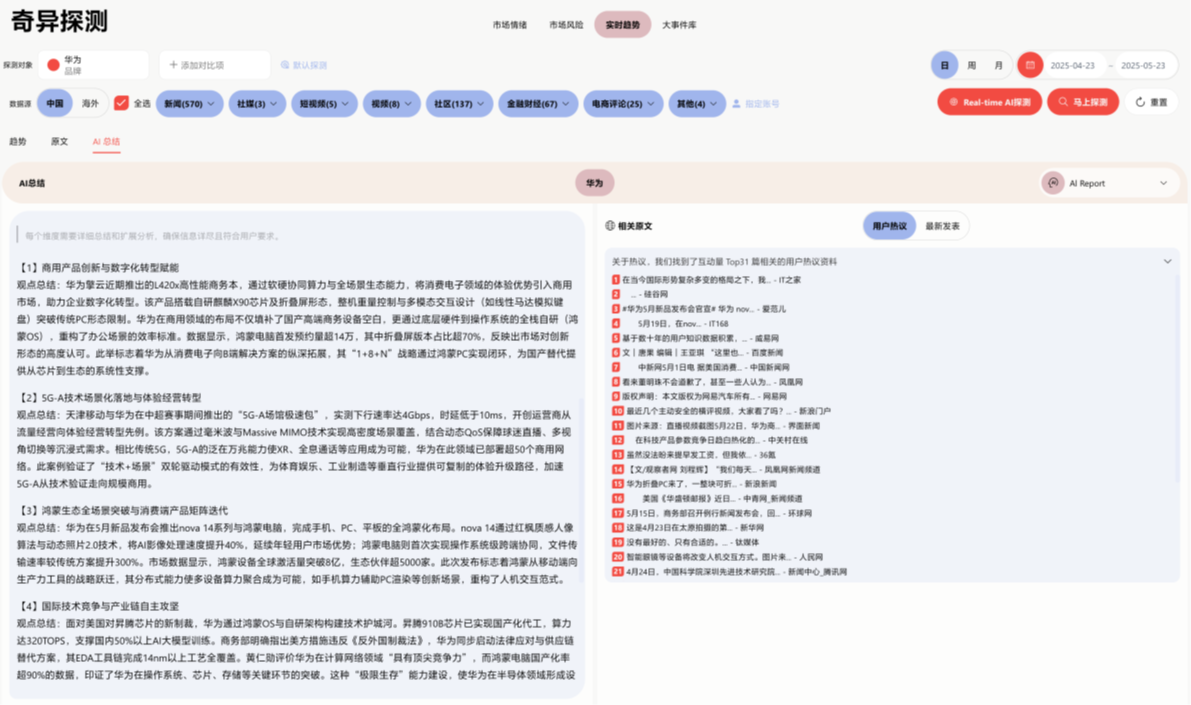Click the 重置 refresh arrow icon
This screenshot has width=1191, height=705.
[1140, 102]
